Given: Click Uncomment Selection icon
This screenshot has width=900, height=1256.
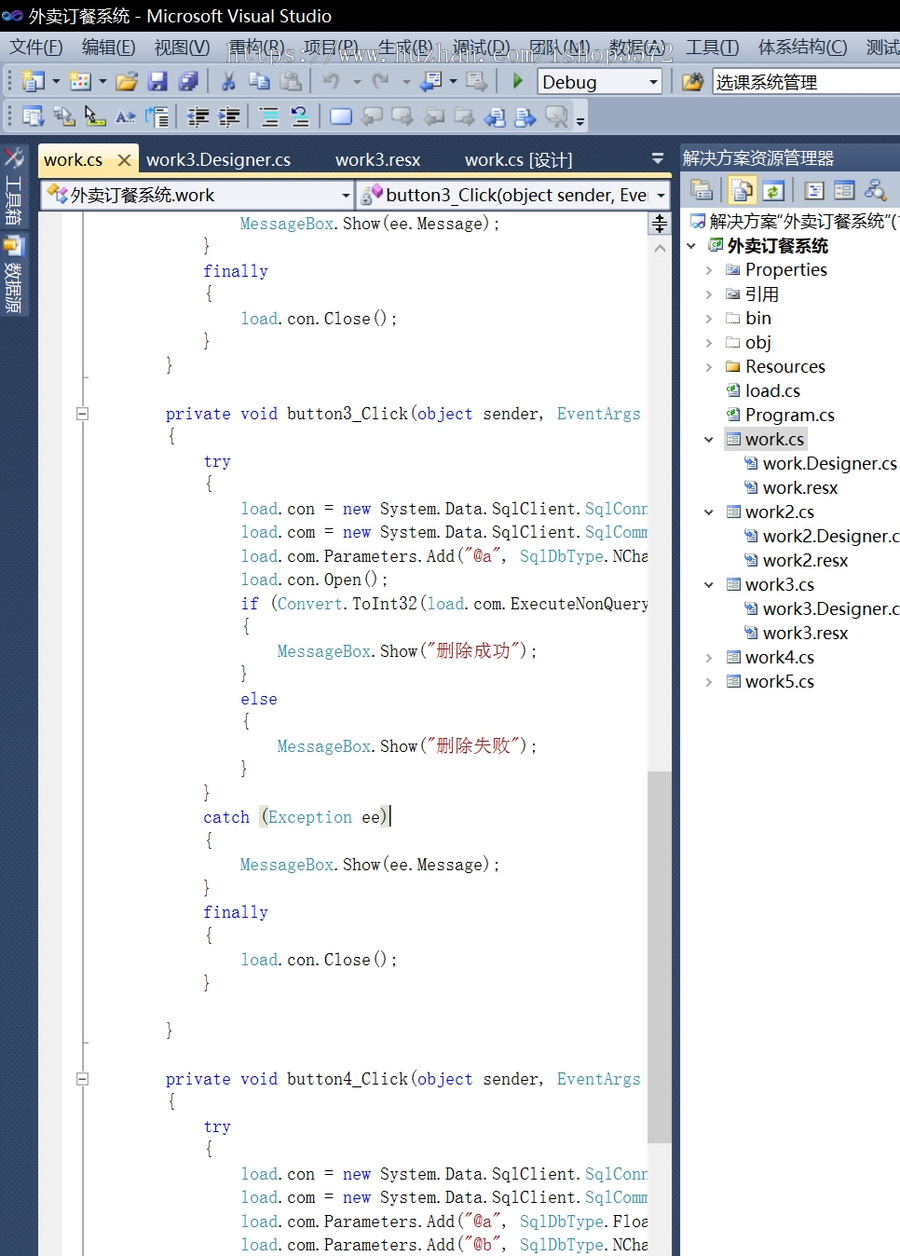Looking at the screenshot, I should [x=299, y=117].
